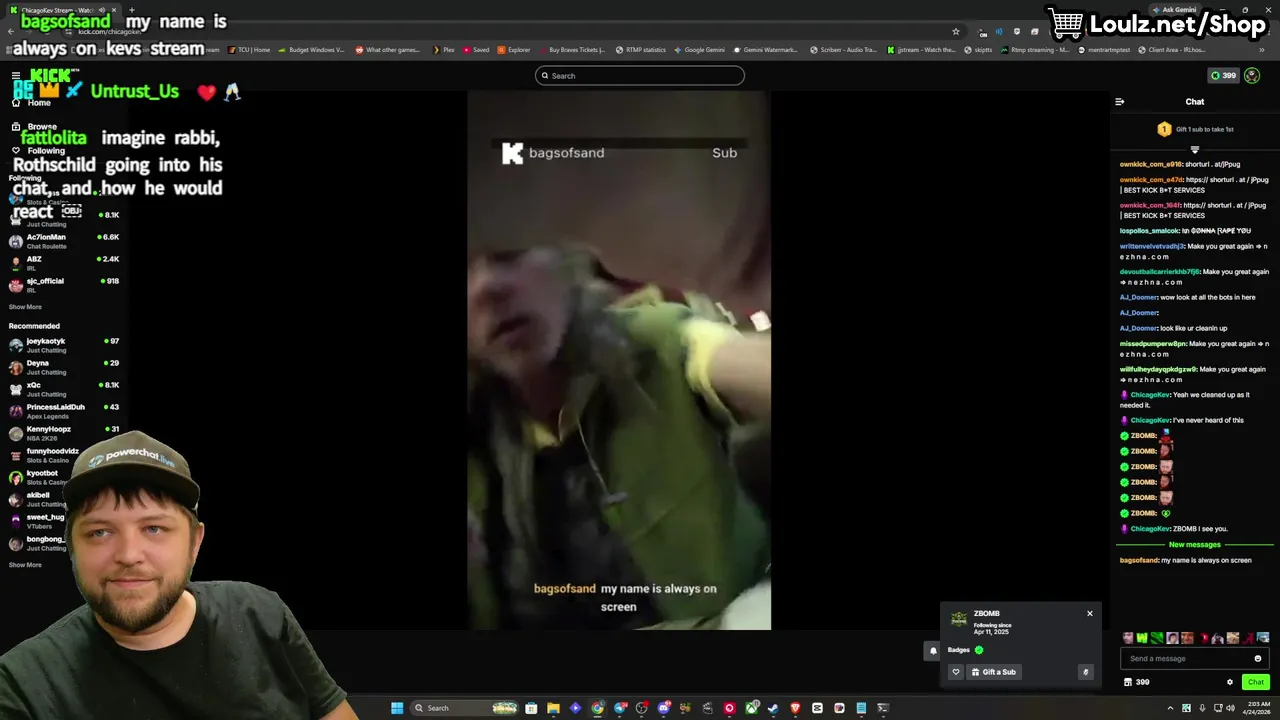This screenshot has height=720, width=1280.
Task: Click the system tray volume icon
Action: point(1230,708)
